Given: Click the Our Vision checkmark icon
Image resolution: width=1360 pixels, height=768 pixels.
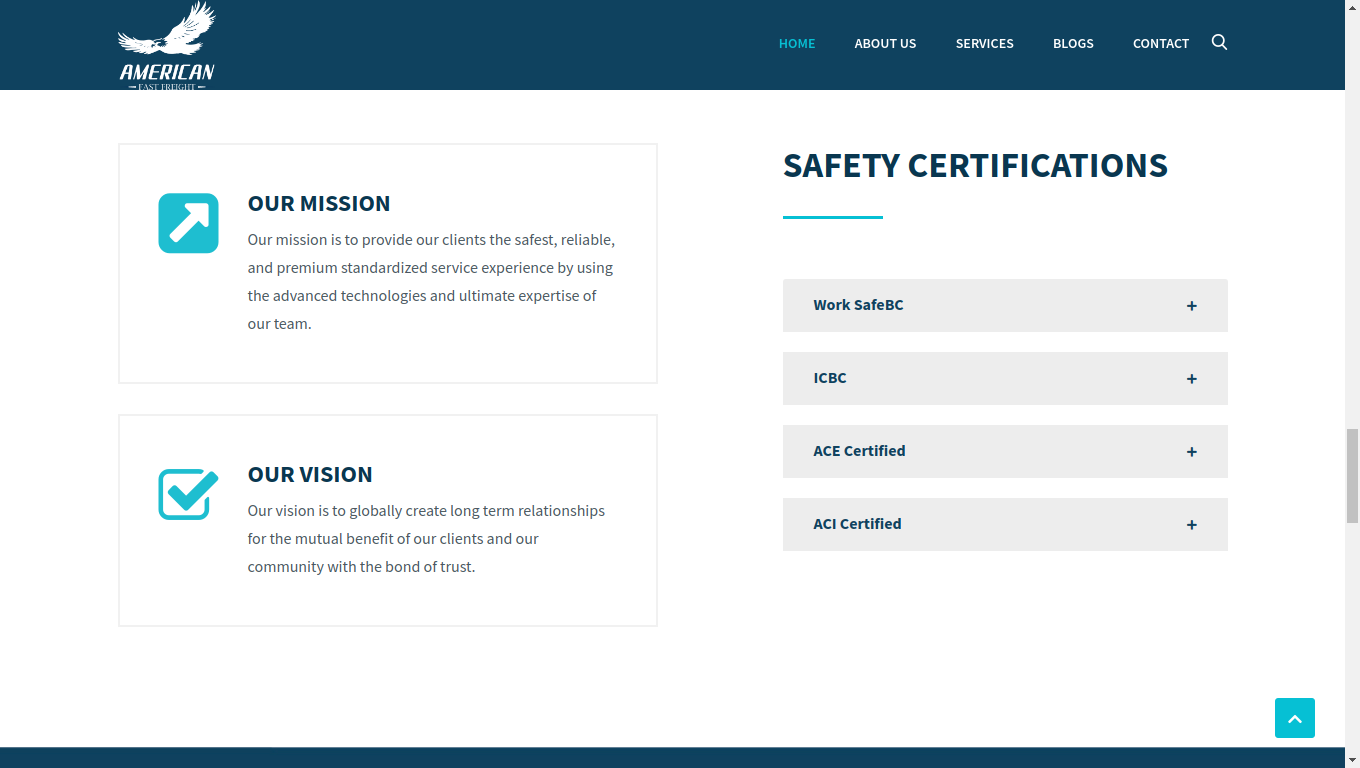Looking at the screenshot, I should pyautogui.click(x=188, y=494).
